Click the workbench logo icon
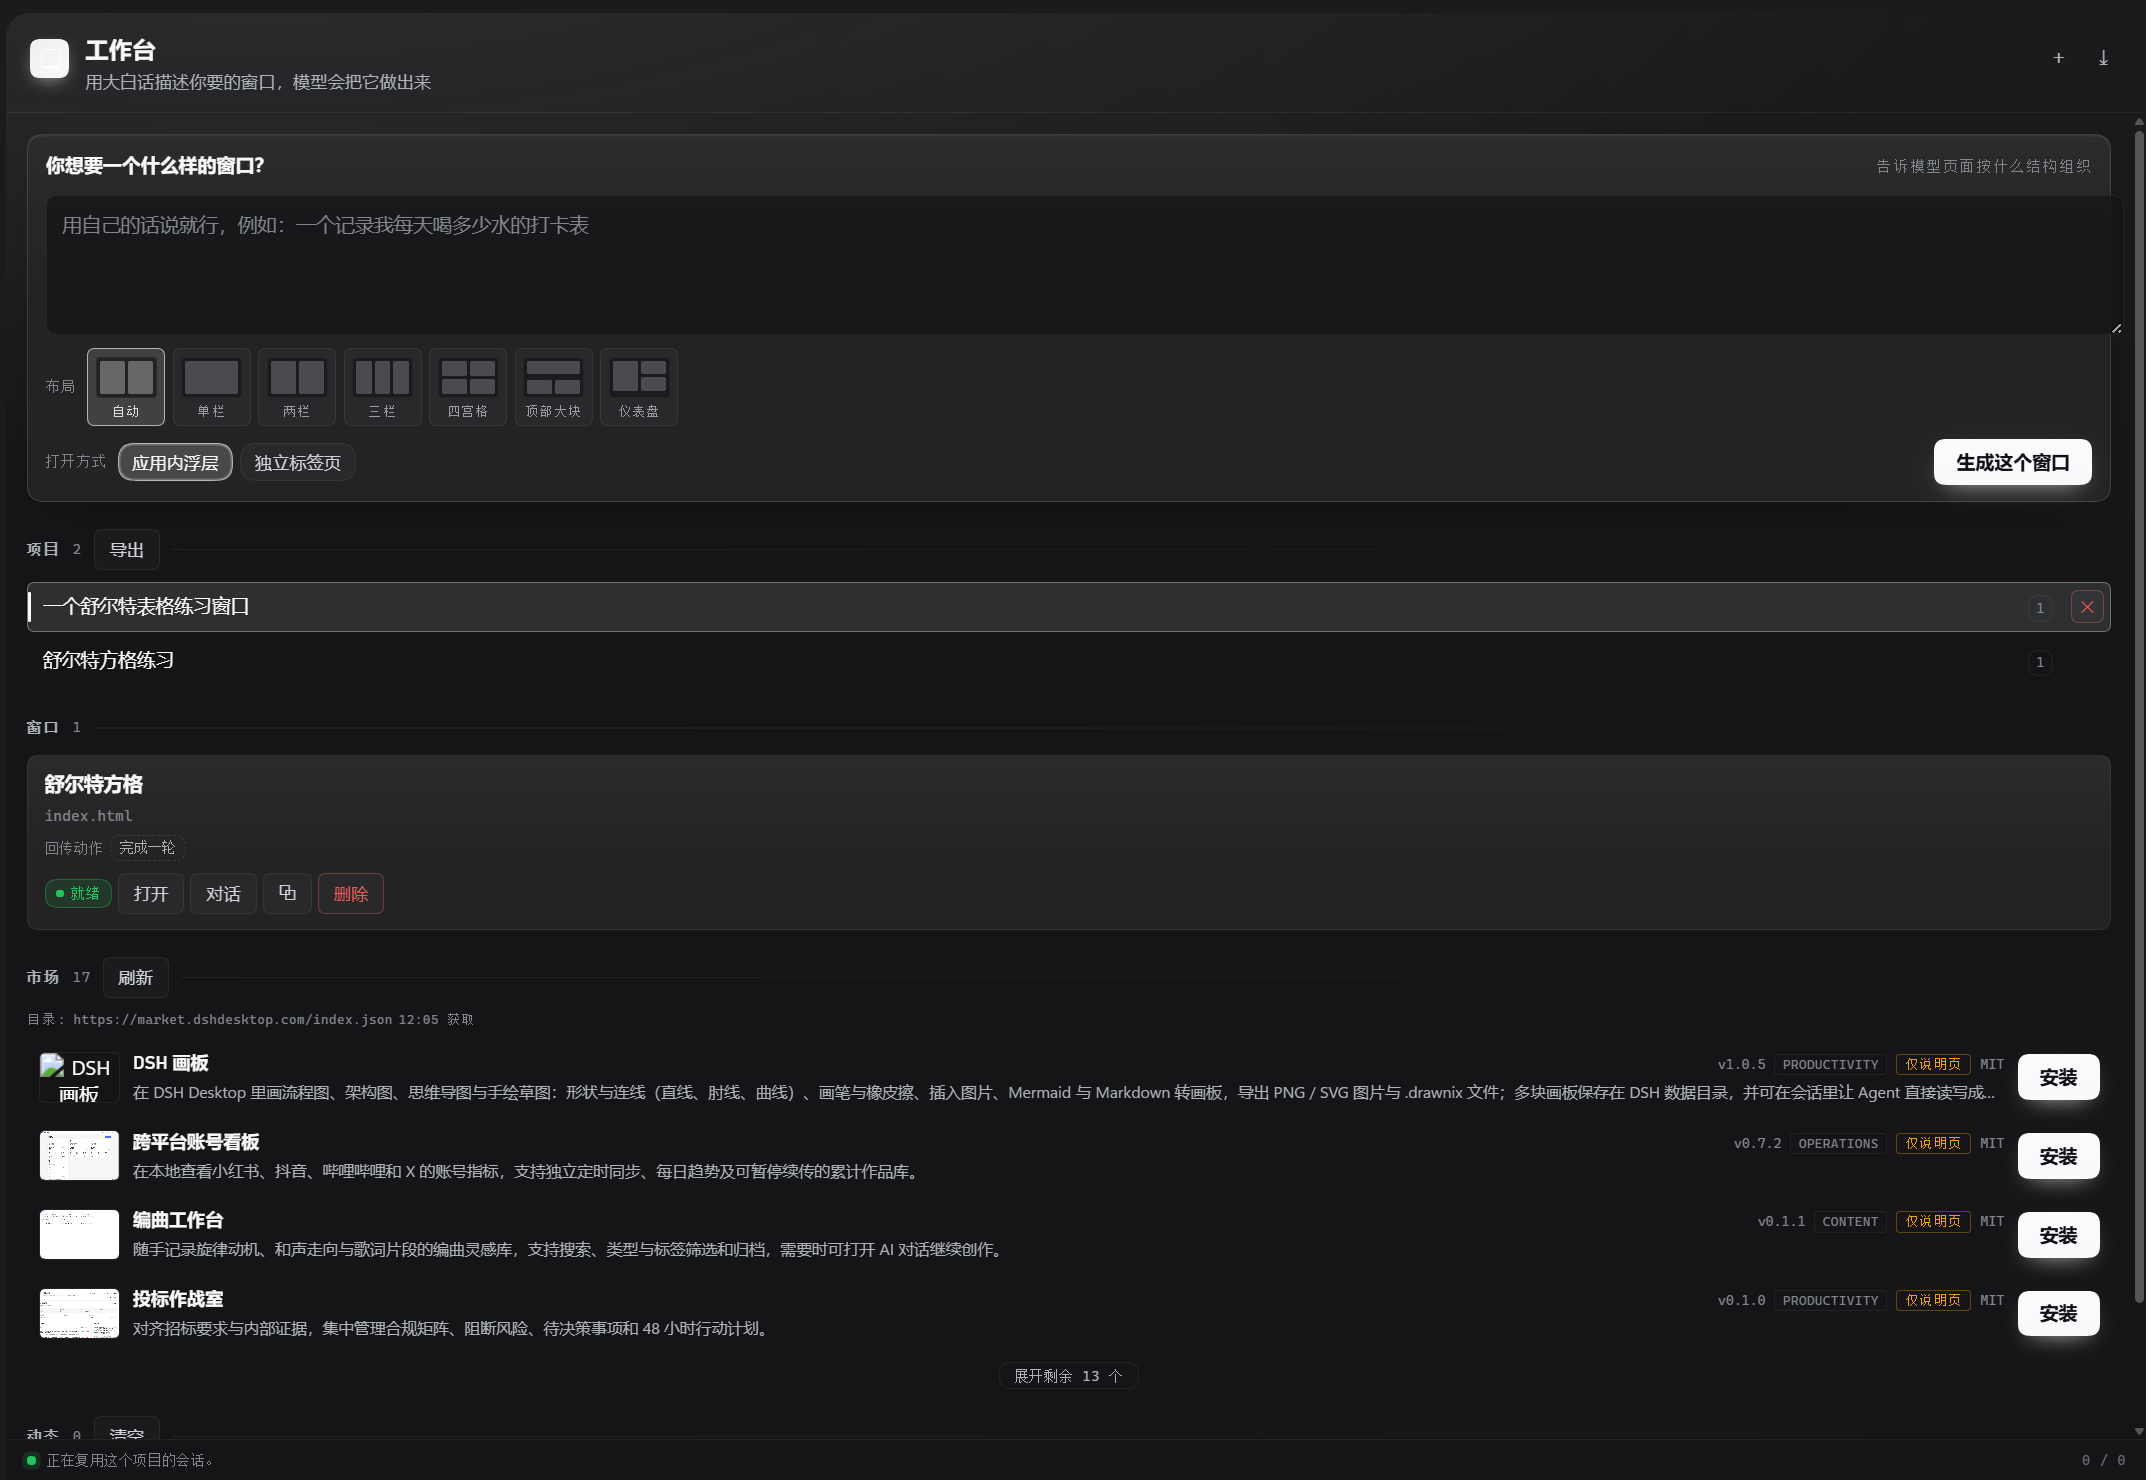 pos(49,58)
